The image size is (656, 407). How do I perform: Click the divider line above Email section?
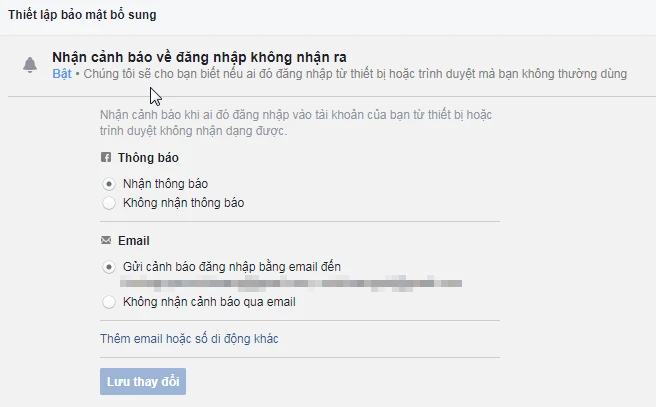point(299,222)
